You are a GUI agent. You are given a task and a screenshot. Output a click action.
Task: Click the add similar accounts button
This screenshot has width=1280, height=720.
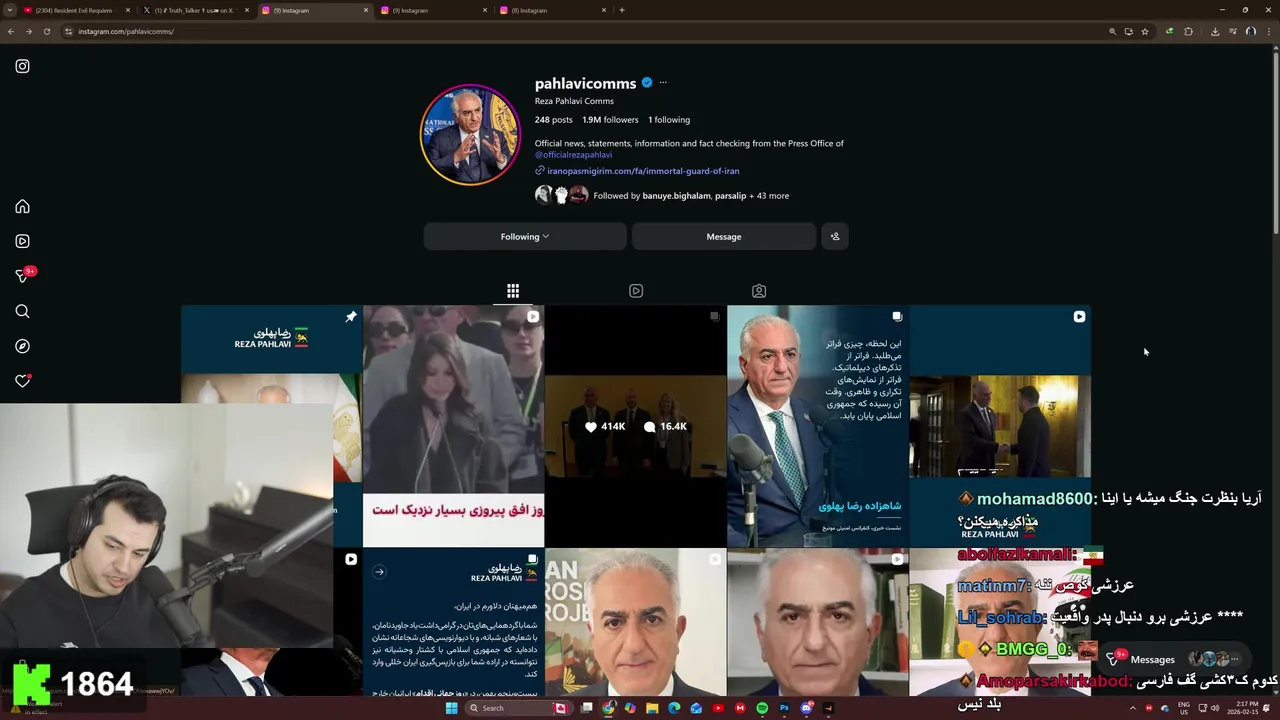[x=835, y=237]
